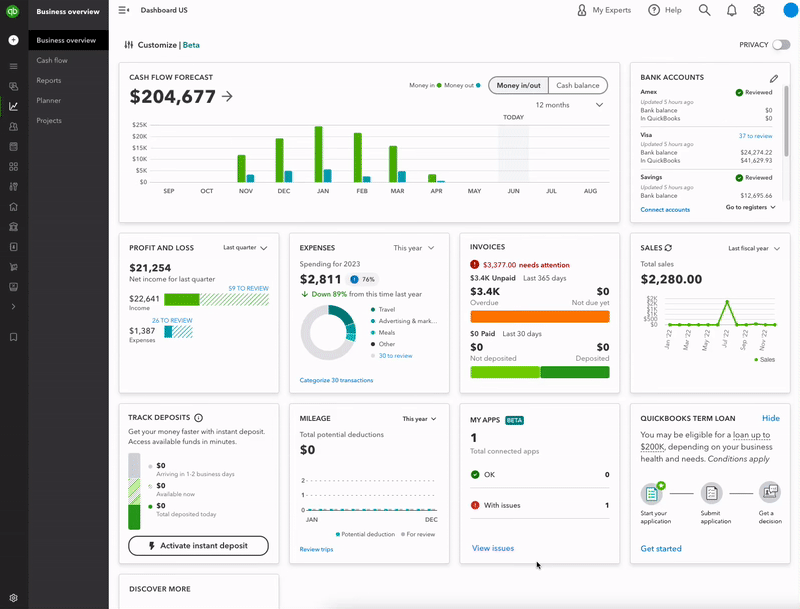Switch chart to Cash balance view
The image size is (800, 609).
pyautogui.click(x=578, y=85)
